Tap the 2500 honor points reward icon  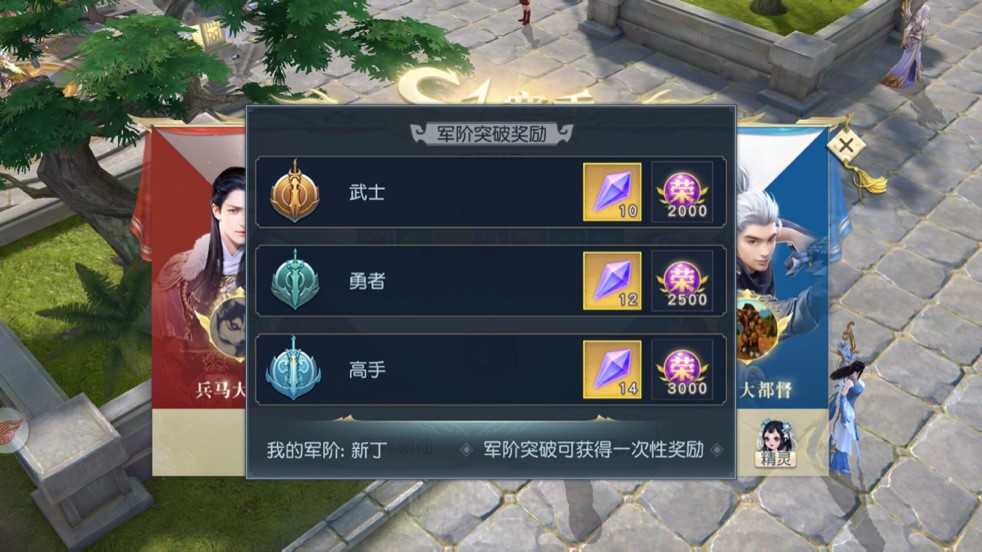(682, 281)
